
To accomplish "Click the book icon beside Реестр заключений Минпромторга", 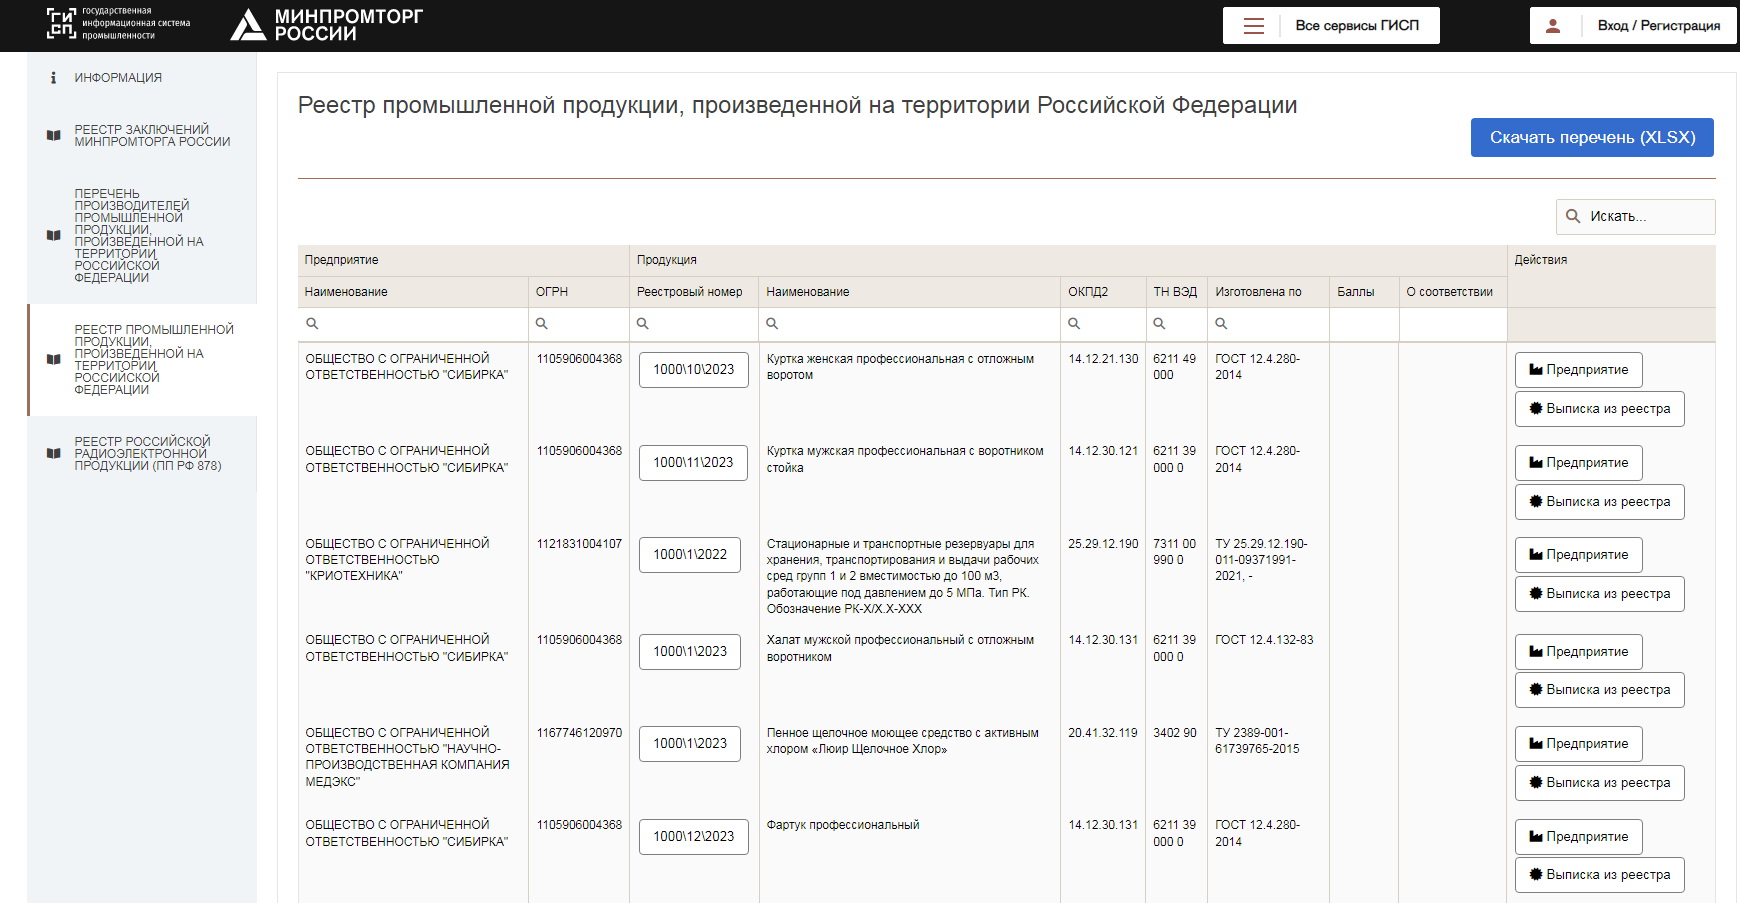I will (x=54, y=136).
